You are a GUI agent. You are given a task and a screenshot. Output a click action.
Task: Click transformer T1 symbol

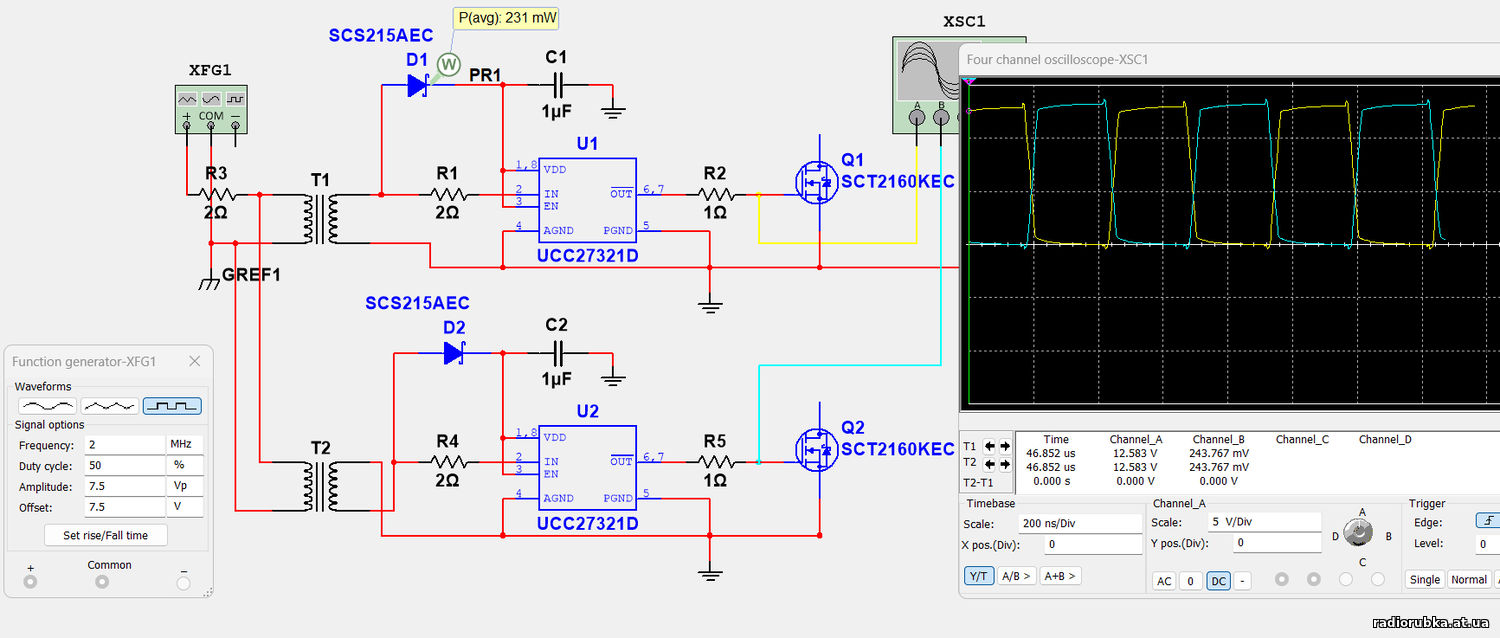pos(320,219)
